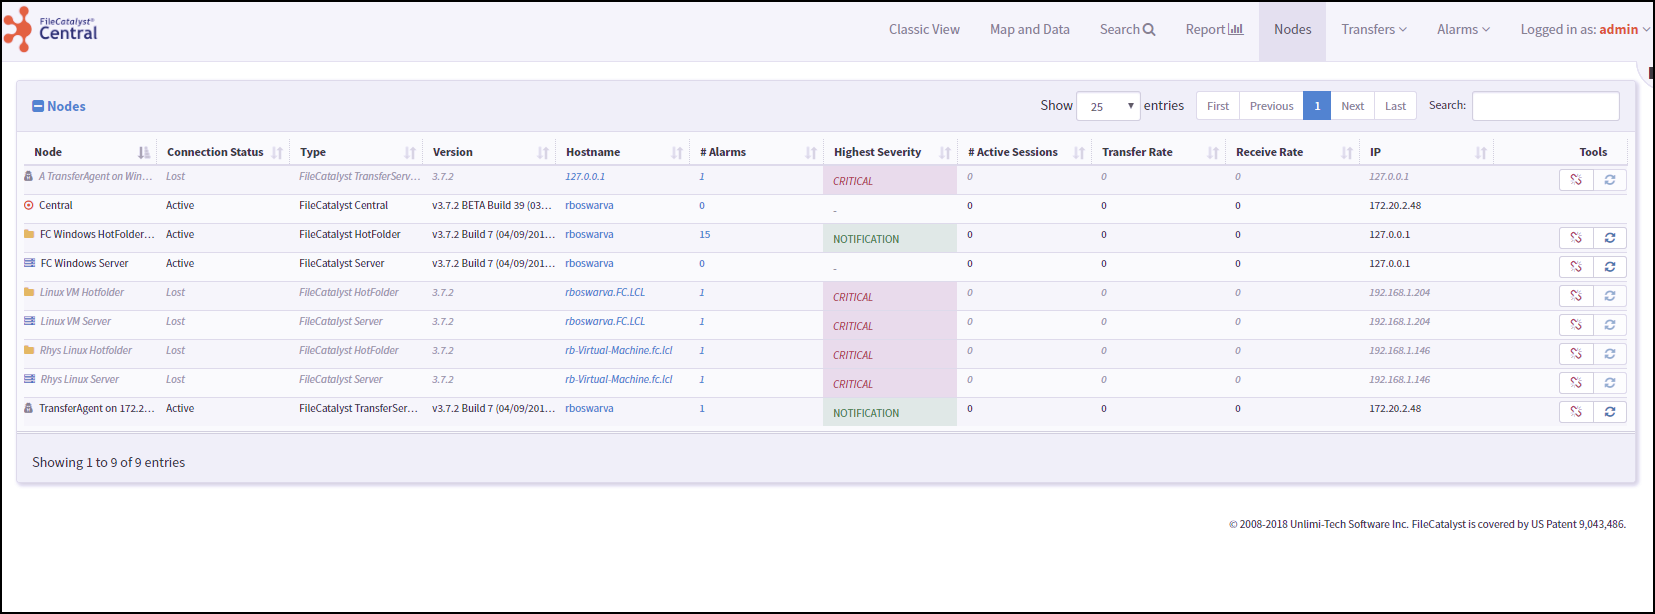Open the 127.0.0.1 hostname link
The image size is (1655, 614).
(585, 176)
